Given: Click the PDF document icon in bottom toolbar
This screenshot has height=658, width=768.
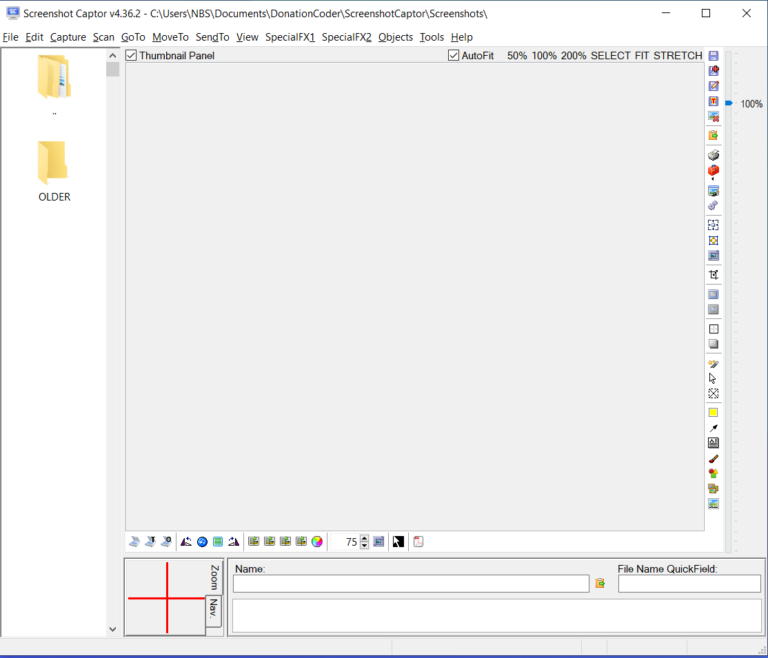Looking at the screenshot, I should coord(418,542).
